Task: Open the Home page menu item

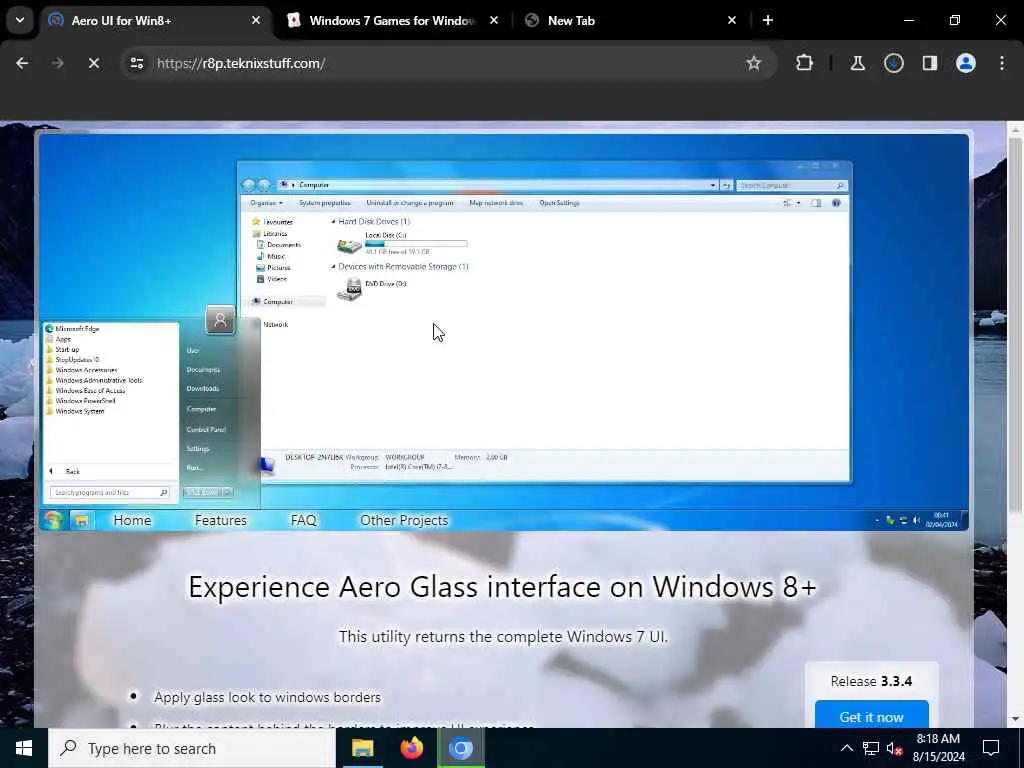Action: [132, 520]
